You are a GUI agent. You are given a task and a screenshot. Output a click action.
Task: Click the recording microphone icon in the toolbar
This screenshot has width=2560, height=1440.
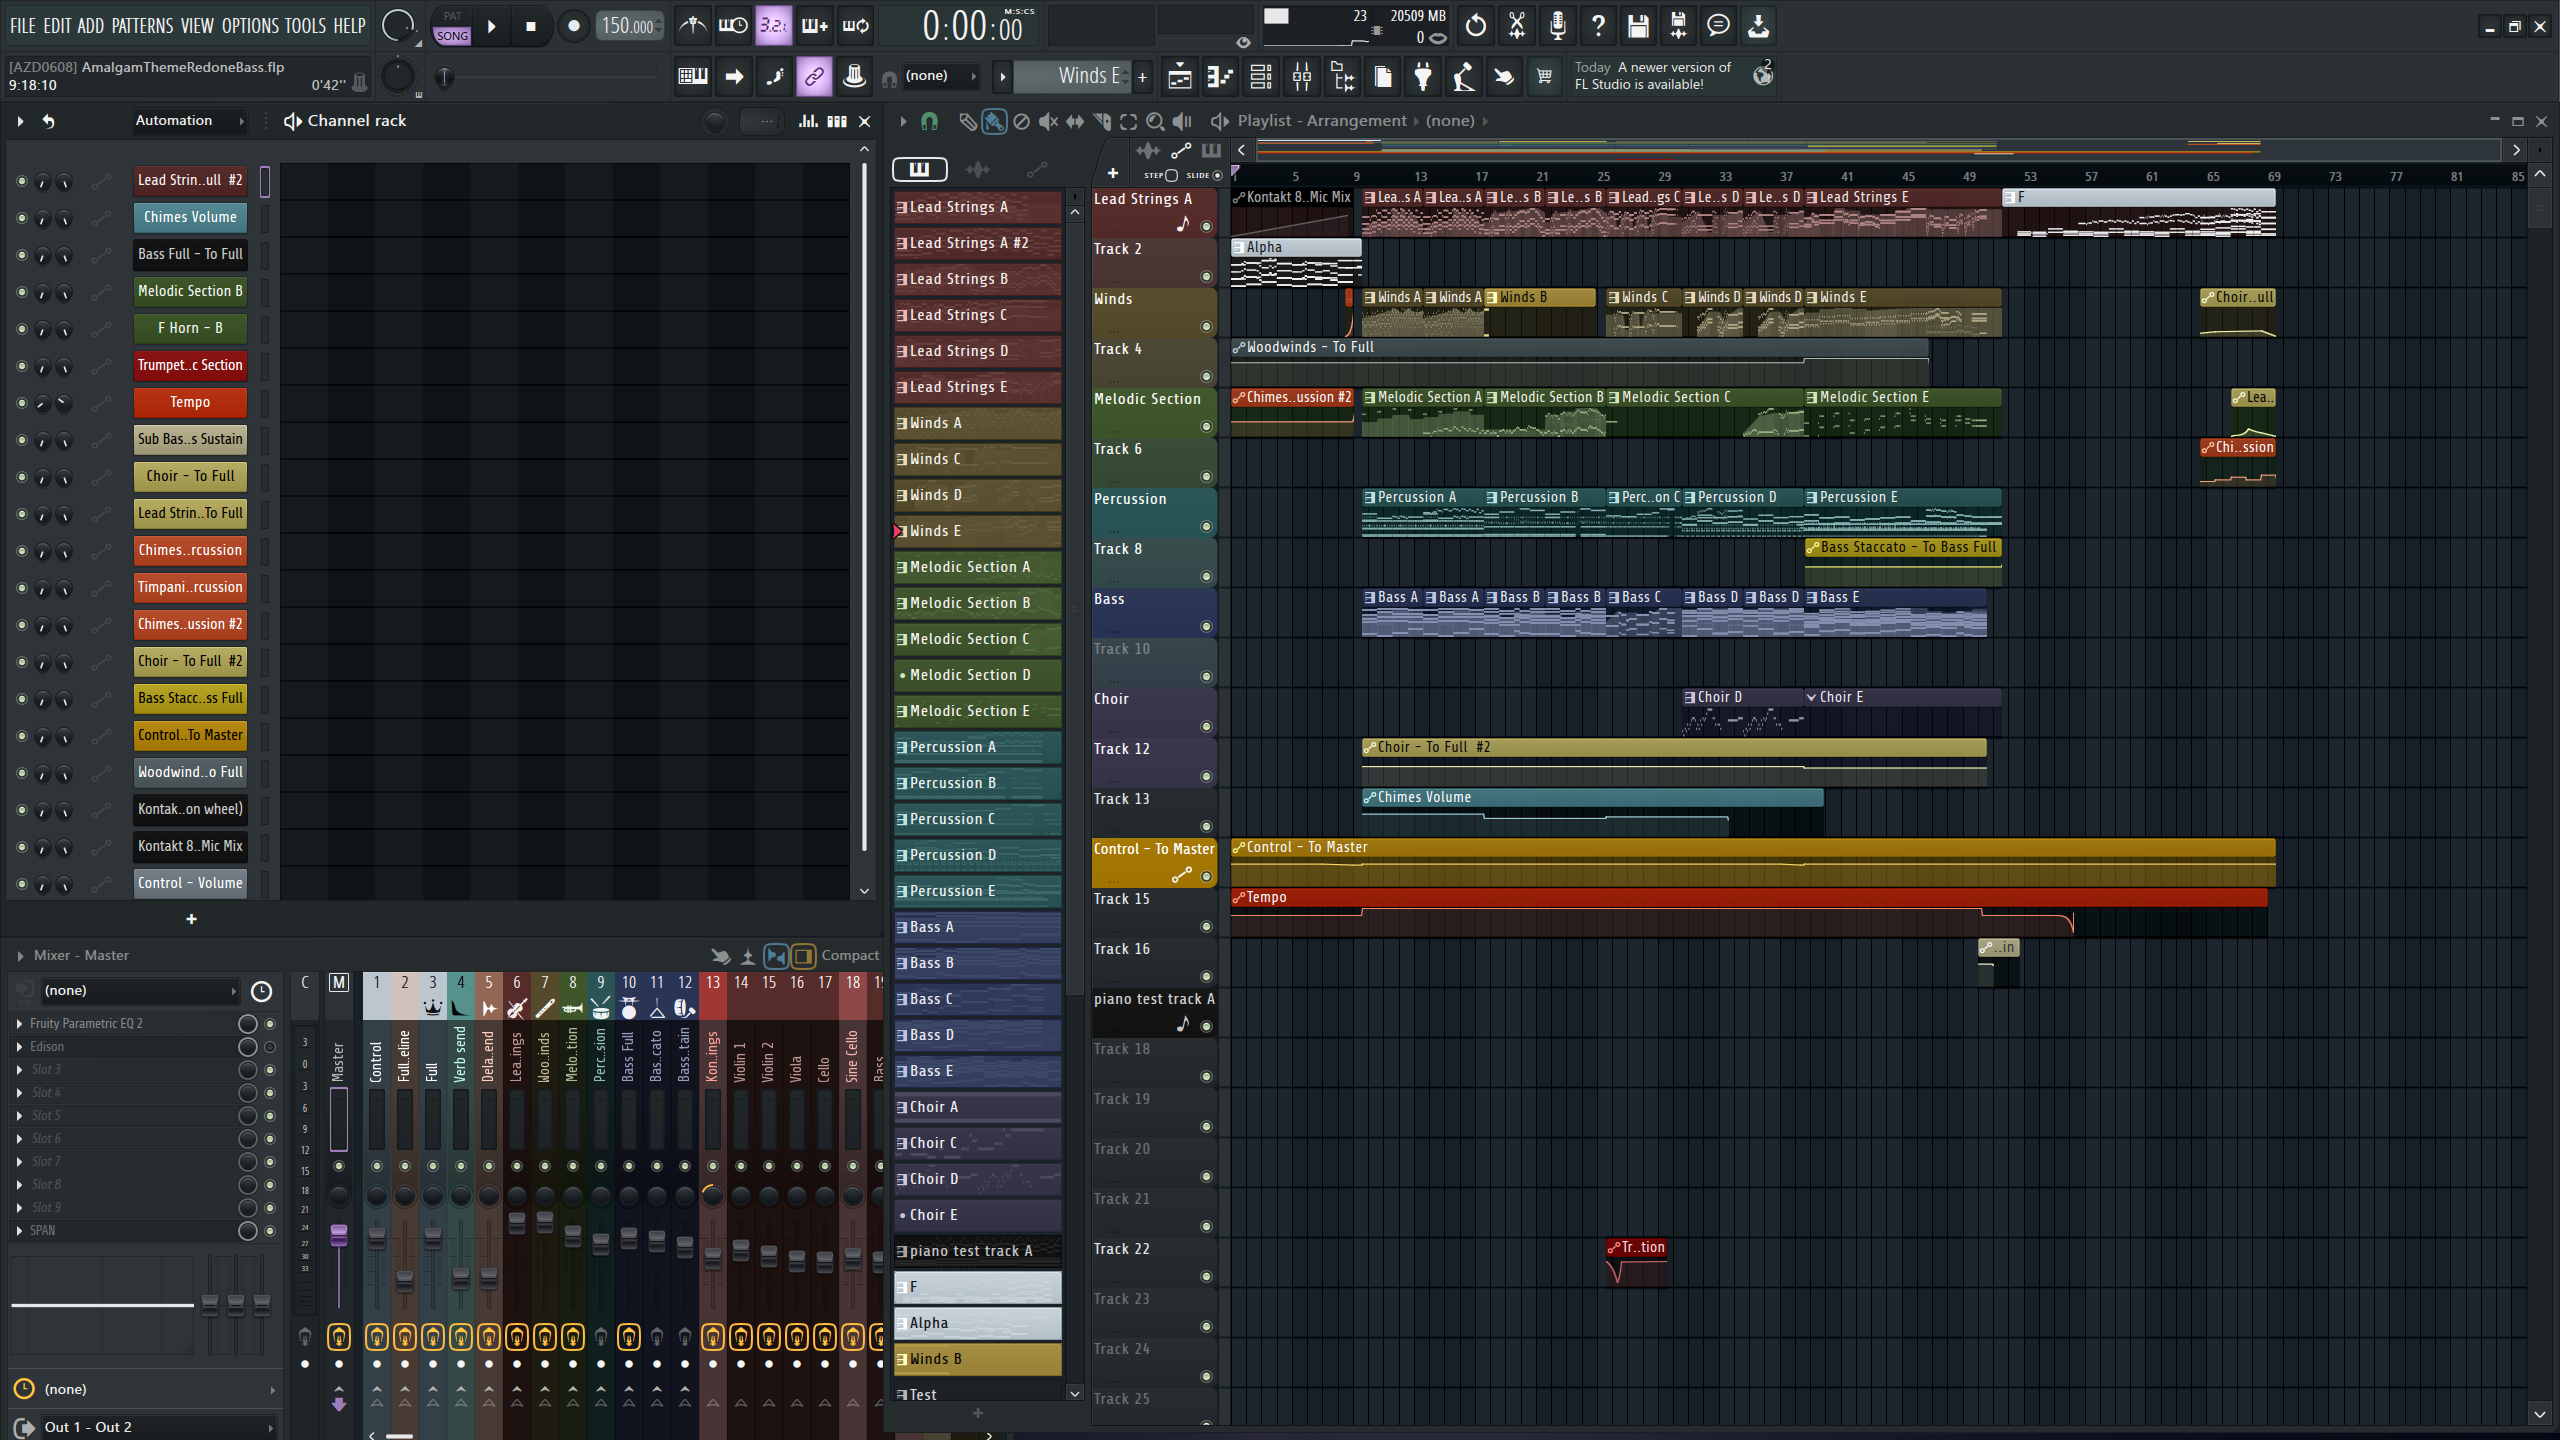(1557, 26)
